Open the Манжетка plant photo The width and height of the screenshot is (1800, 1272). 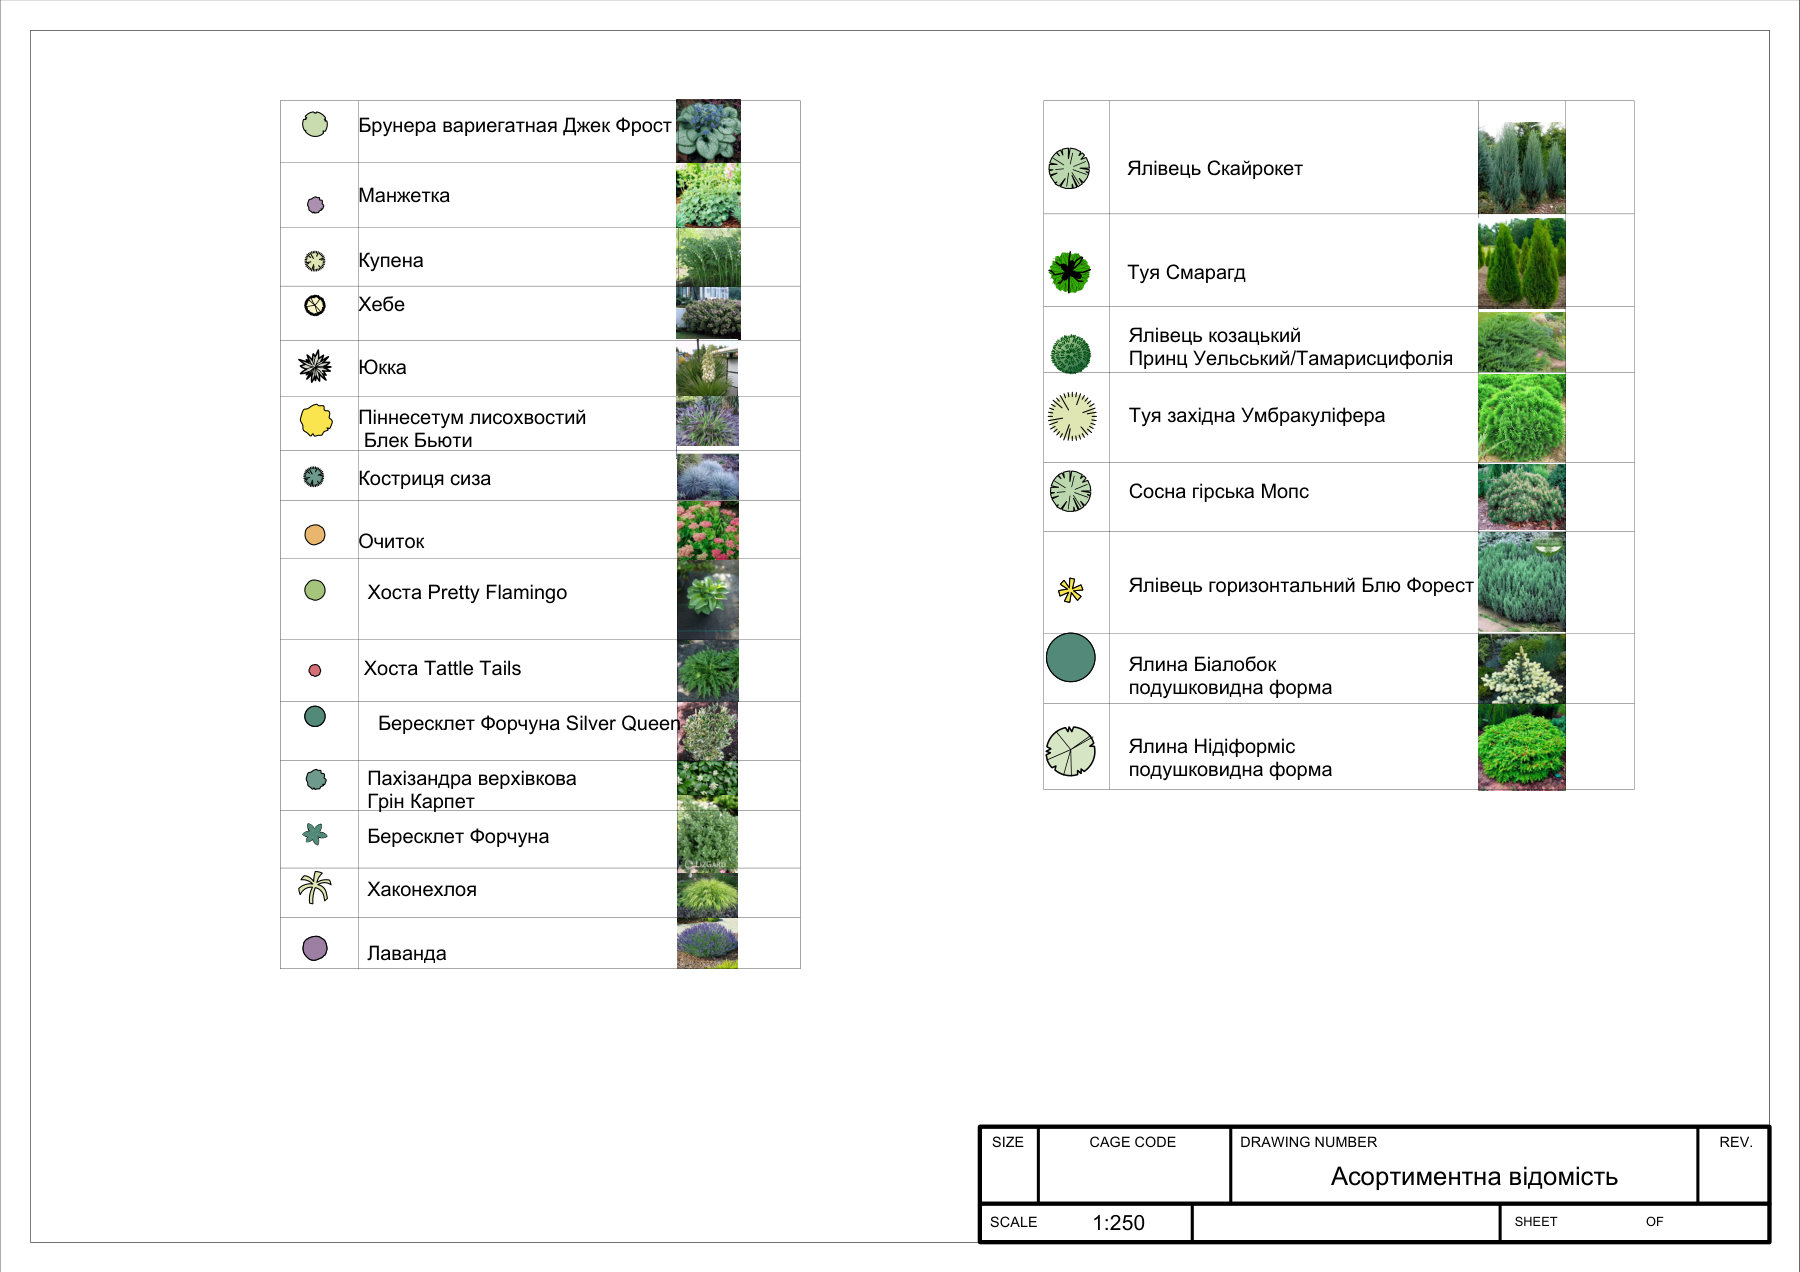coord(708,196)
